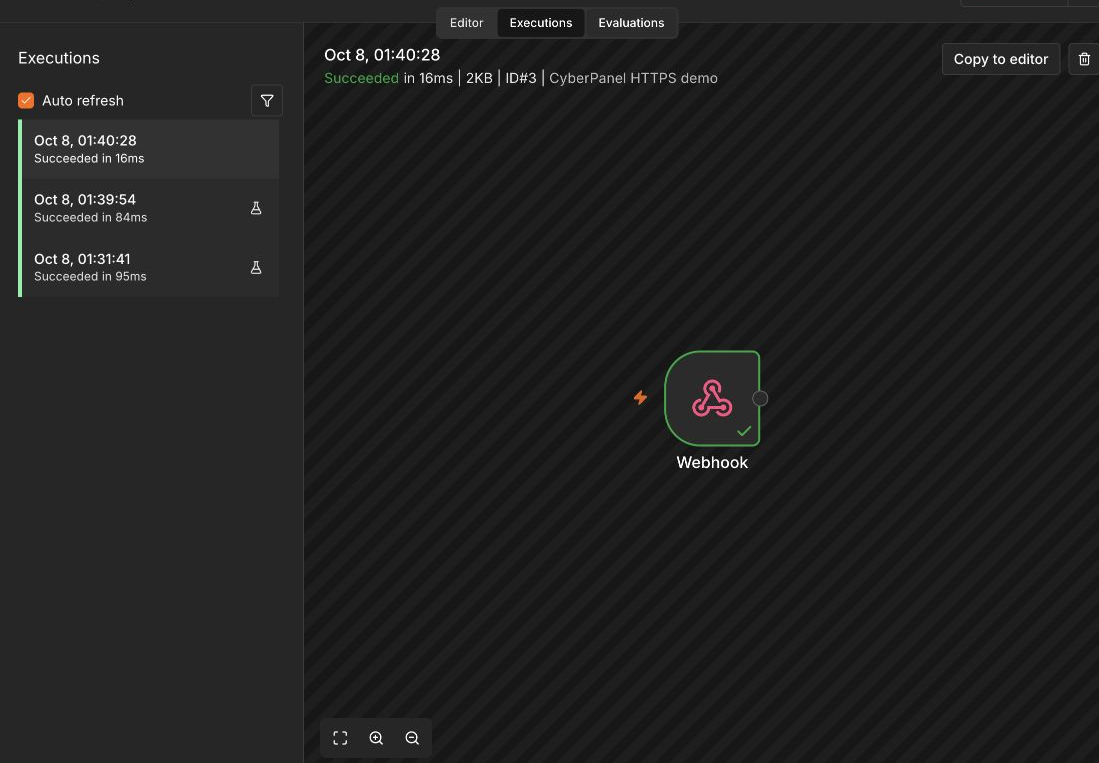Select the Oct 8, 01:40:28 execution
The image size is (1099, 763).
click(150, 149)
